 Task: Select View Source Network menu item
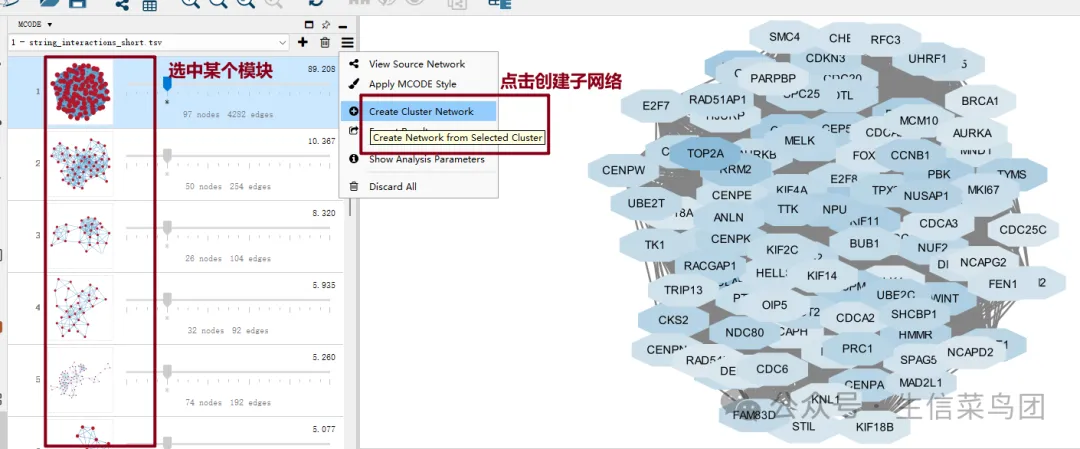pos(417,64)
